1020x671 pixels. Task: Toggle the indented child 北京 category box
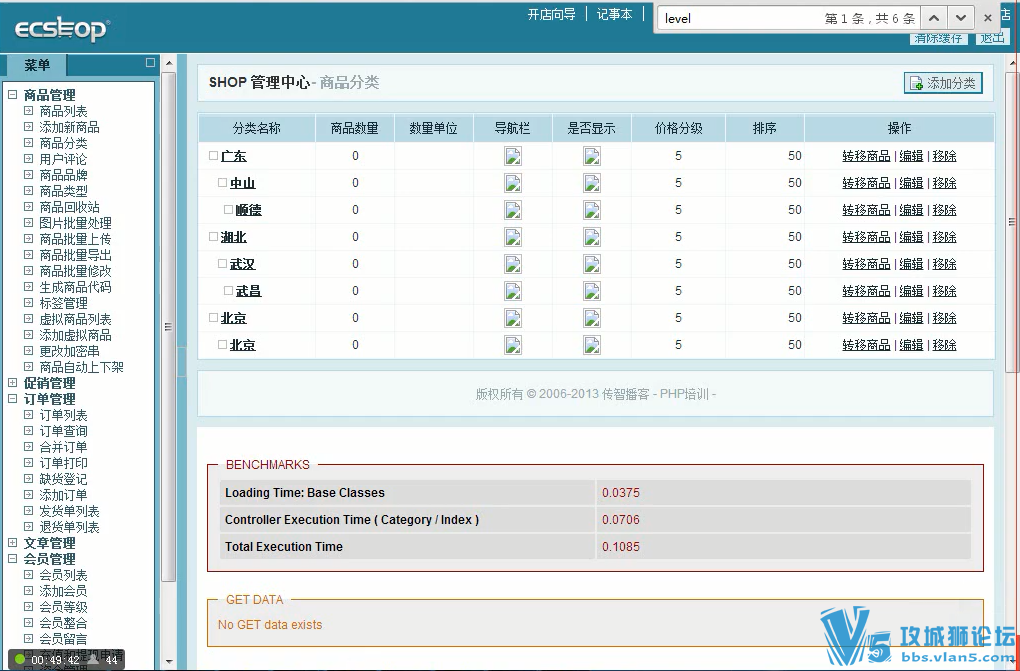tap(222, 344)
